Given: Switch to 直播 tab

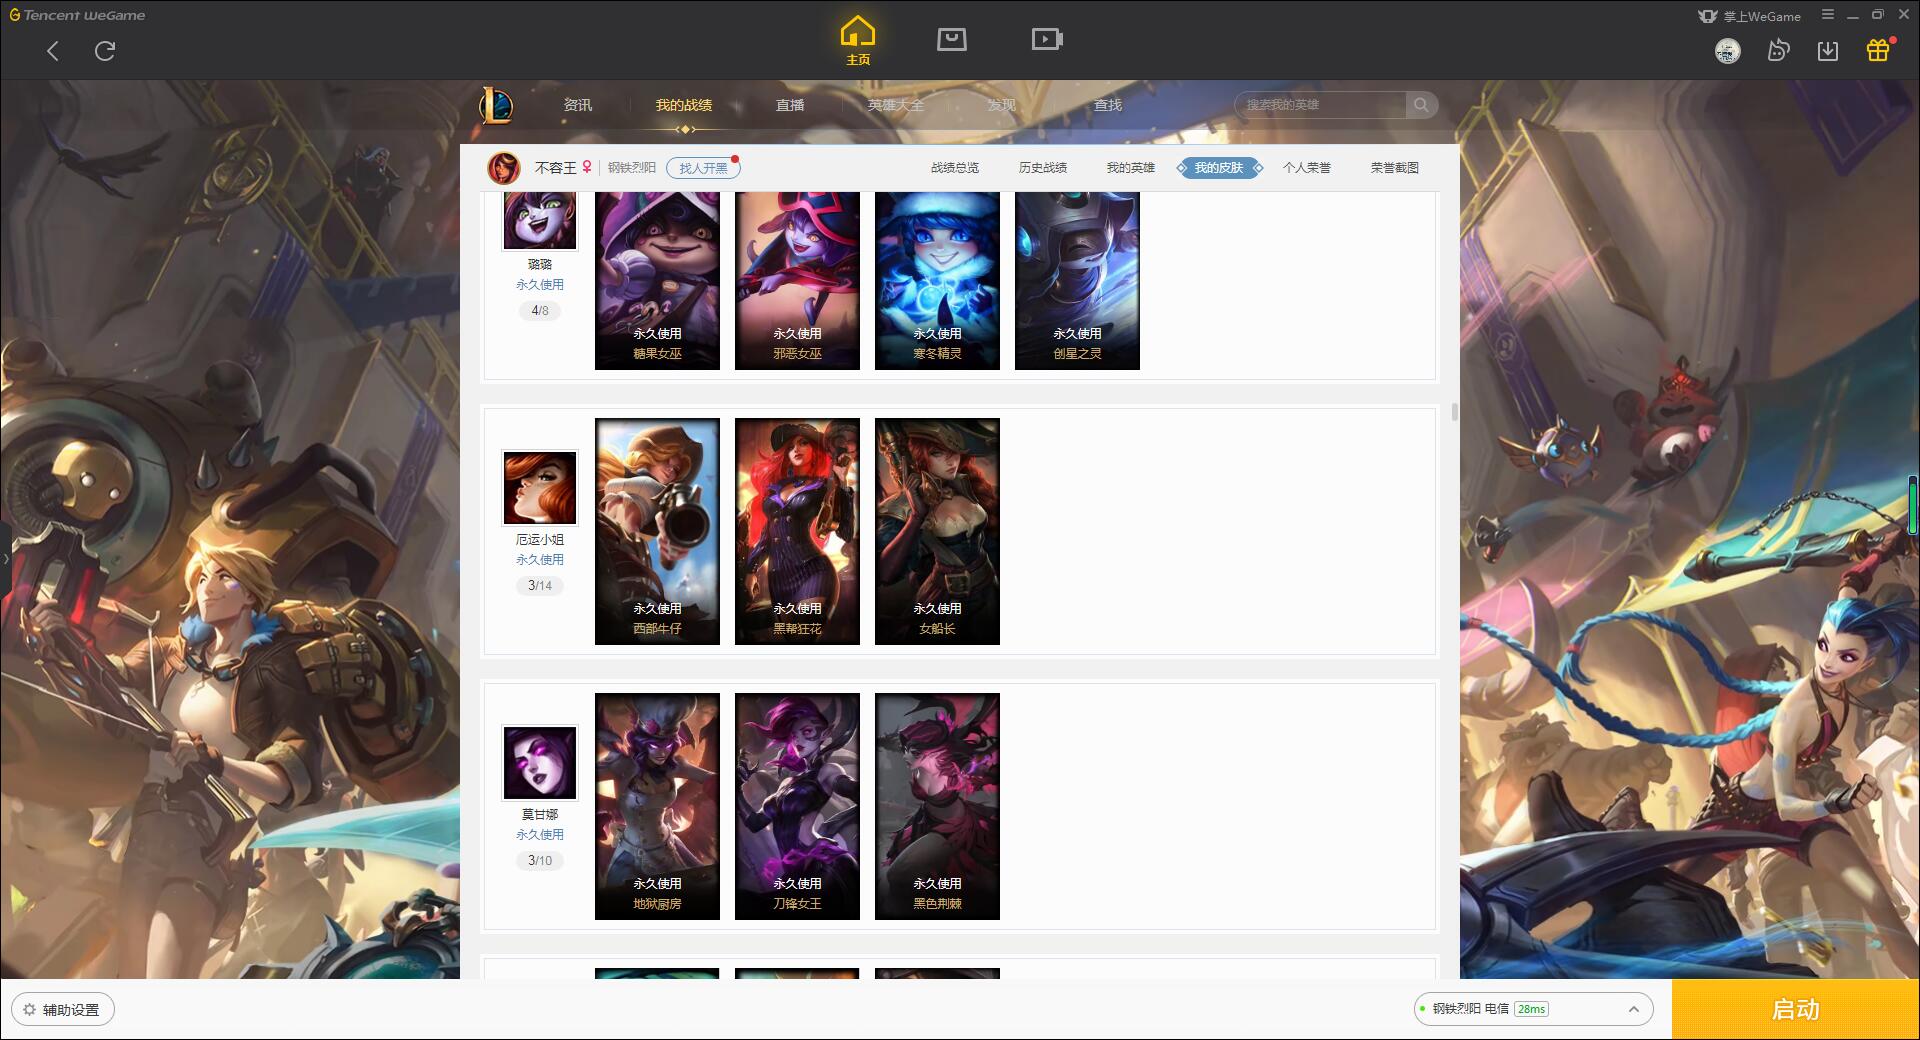Looking at the screenshot, I should 790,105.
